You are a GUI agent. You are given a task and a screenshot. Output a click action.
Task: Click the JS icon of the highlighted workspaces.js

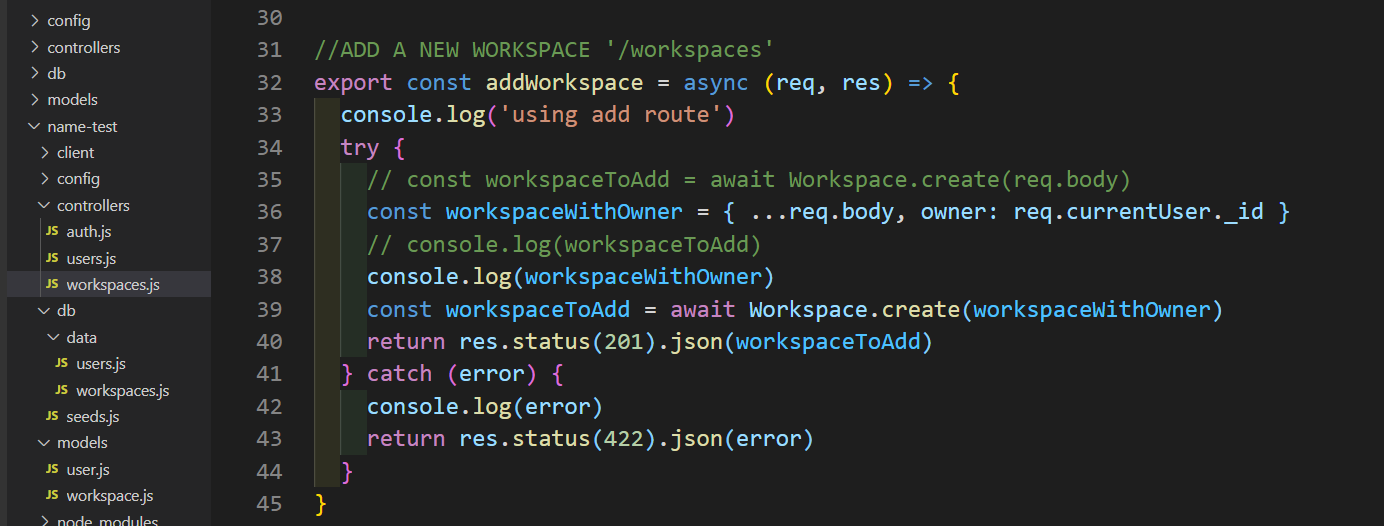[52, 285]
